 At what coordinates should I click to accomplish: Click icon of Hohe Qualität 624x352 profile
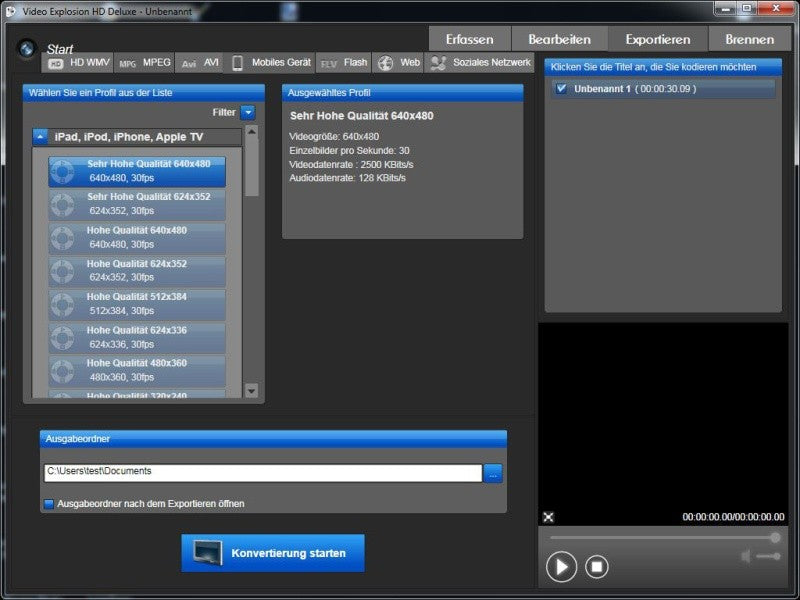point(62,271)
